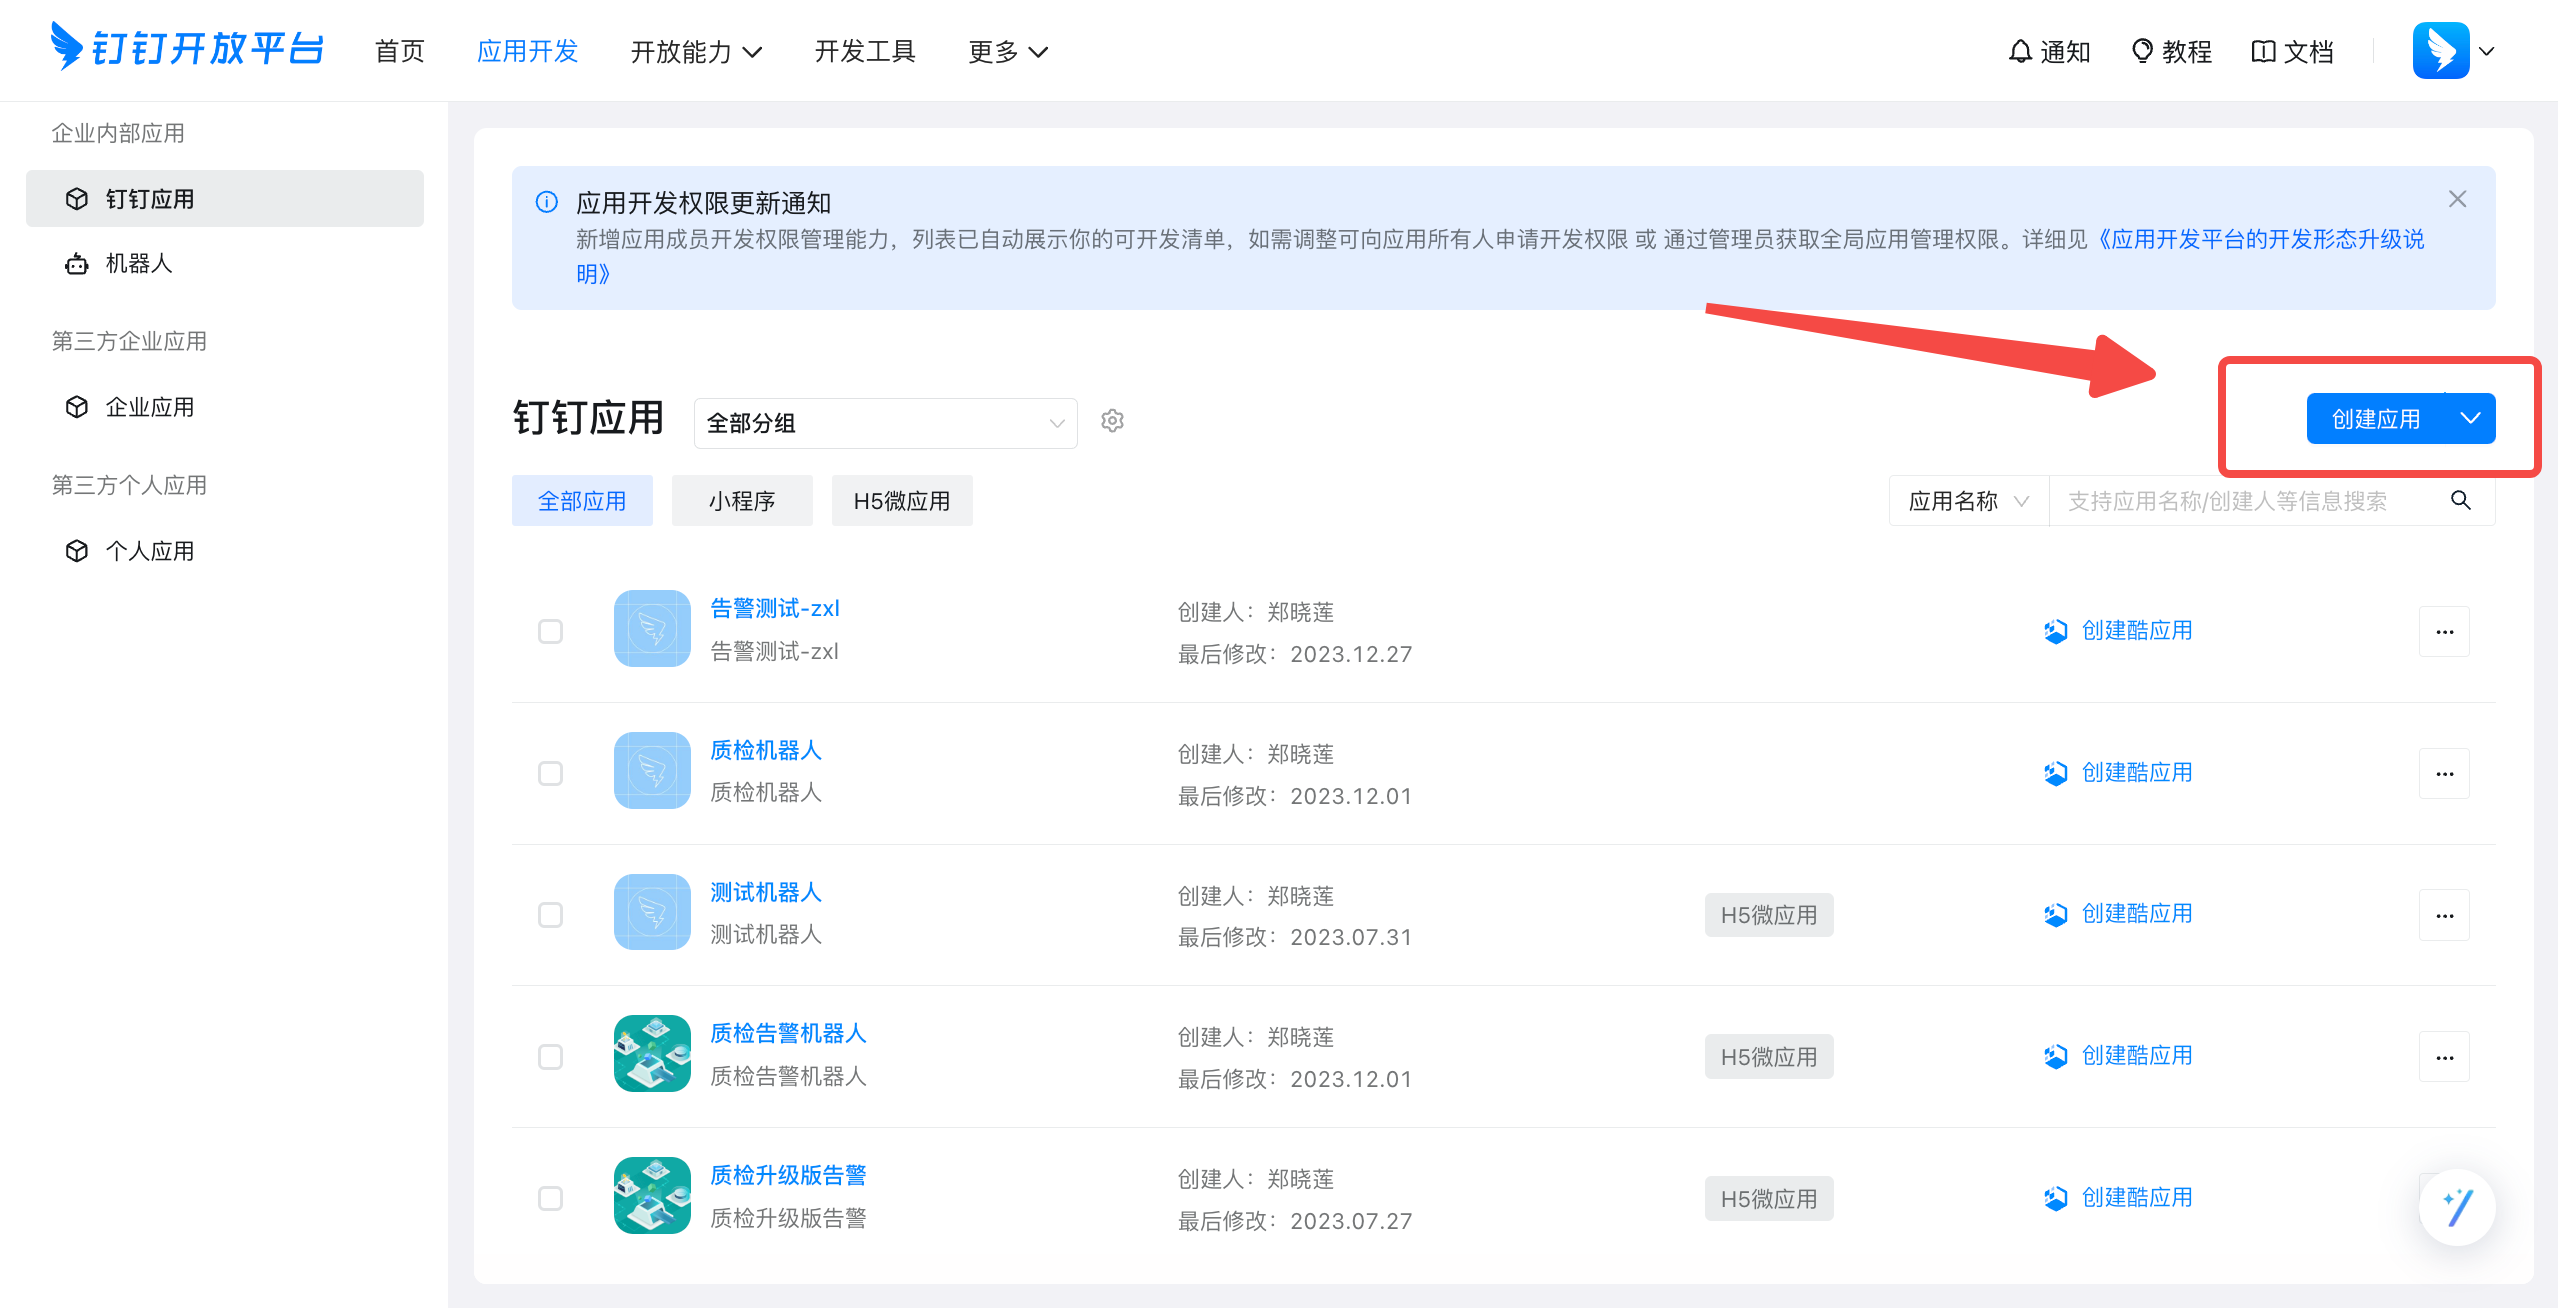Click 最后修改: 2023.07.31 text
The width and height of the screenshot is (2558, 1308).
(x=1295, y=937)
